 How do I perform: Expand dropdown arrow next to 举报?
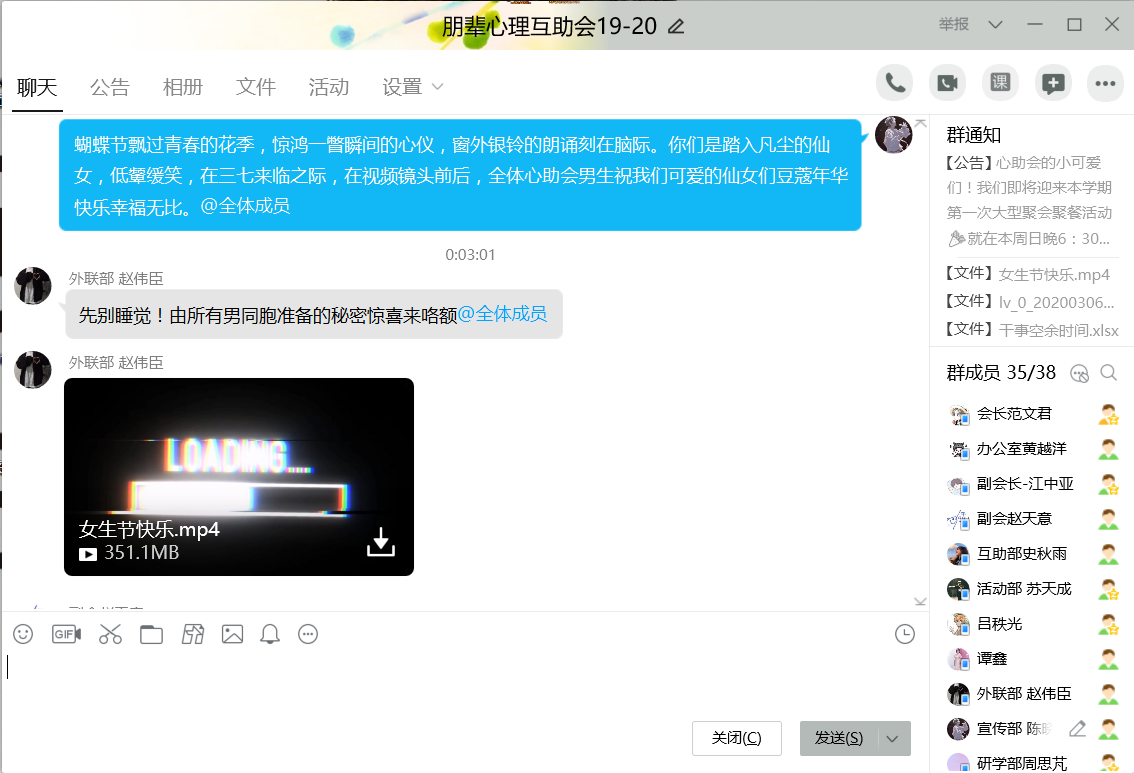(995, 25)
